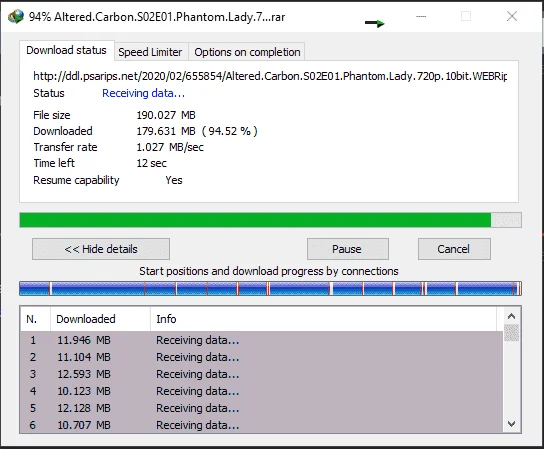Click the downloaded amount 179.631 MB
The width and height of the screenshot is (544, 449).
coord(166,131)
